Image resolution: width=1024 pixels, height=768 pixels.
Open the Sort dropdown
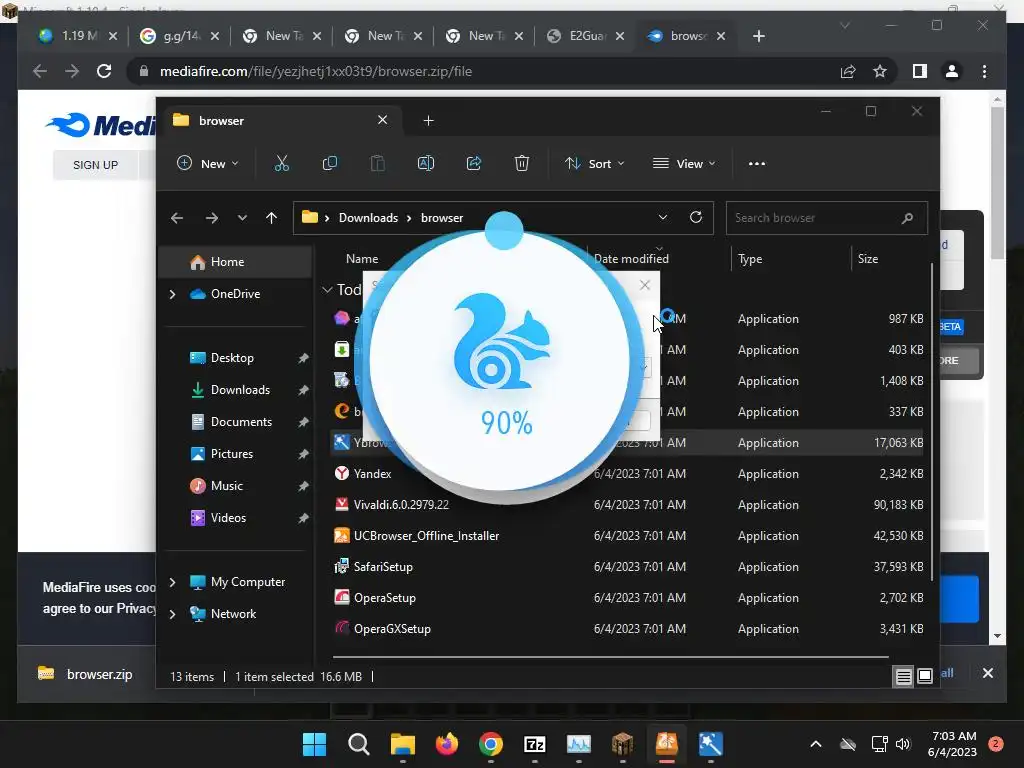click(594, 163)
